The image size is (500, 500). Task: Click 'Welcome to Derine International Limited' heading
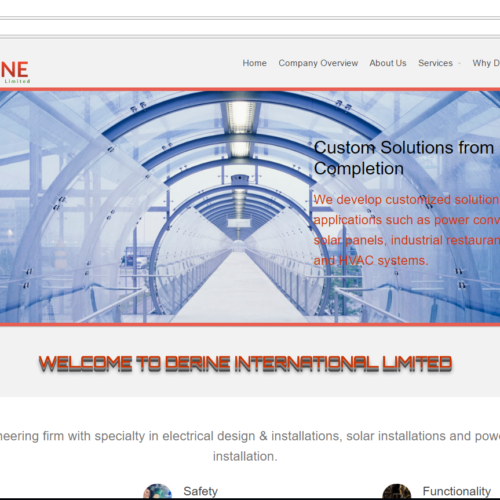[x=245, y=363]
